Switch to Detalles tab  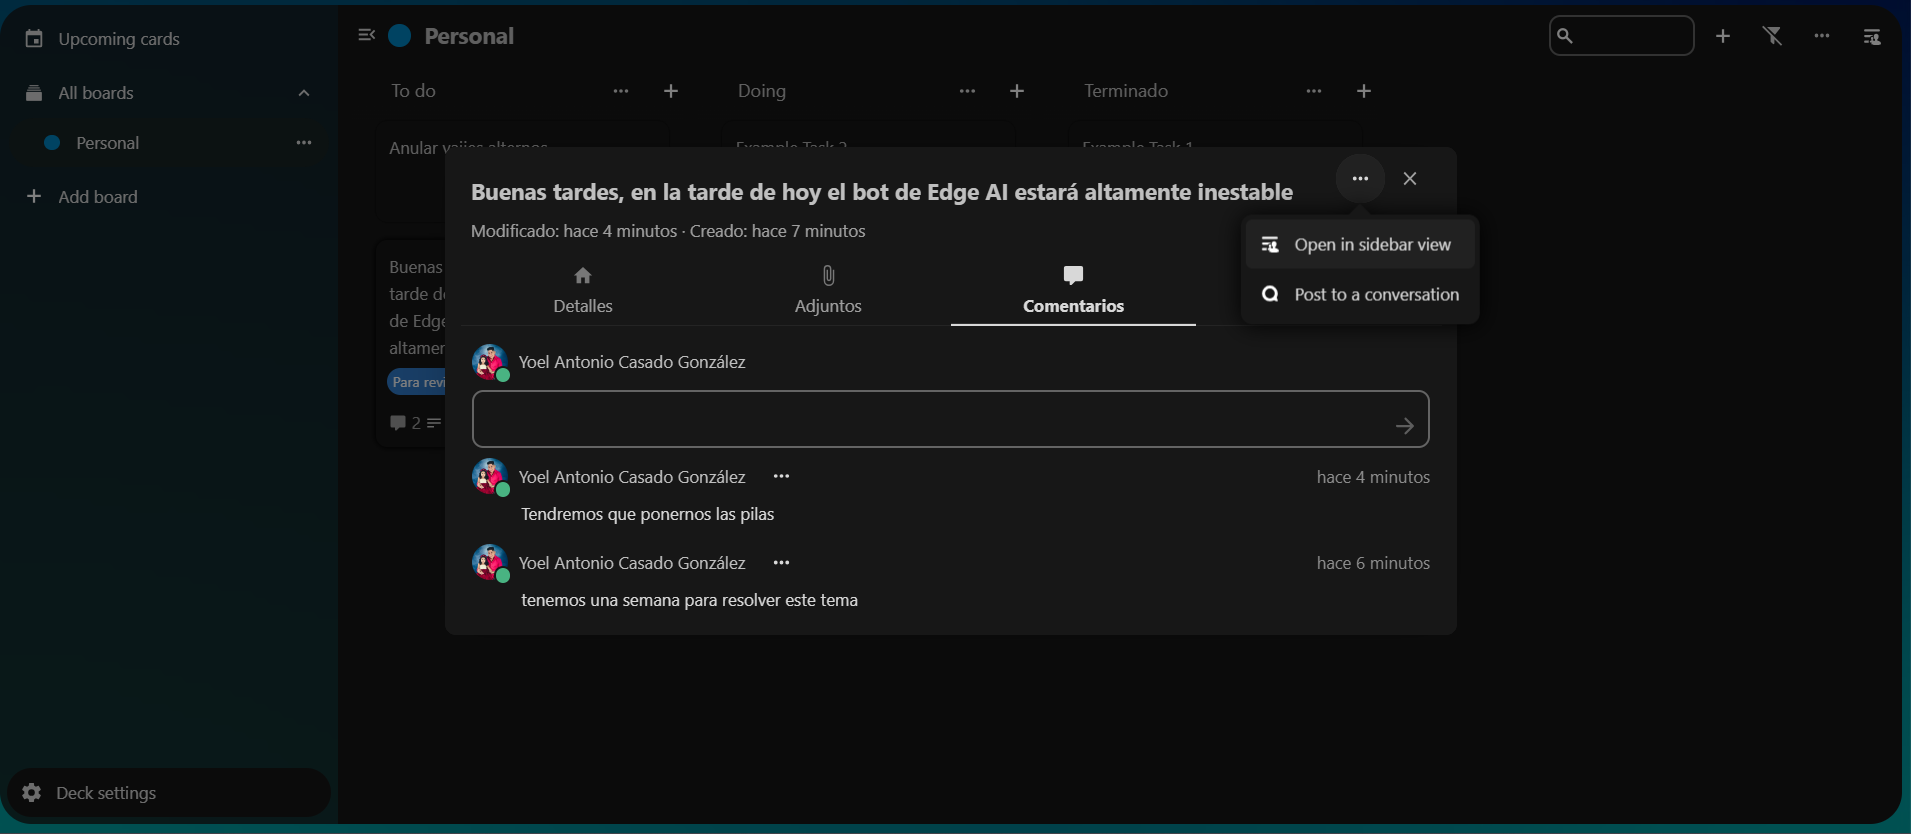click(583, 290)
